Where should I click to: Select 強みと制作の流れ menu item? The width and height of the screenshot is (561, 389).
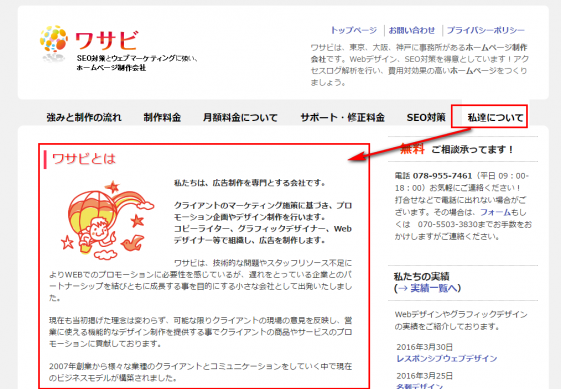click(x=84, y=117)
